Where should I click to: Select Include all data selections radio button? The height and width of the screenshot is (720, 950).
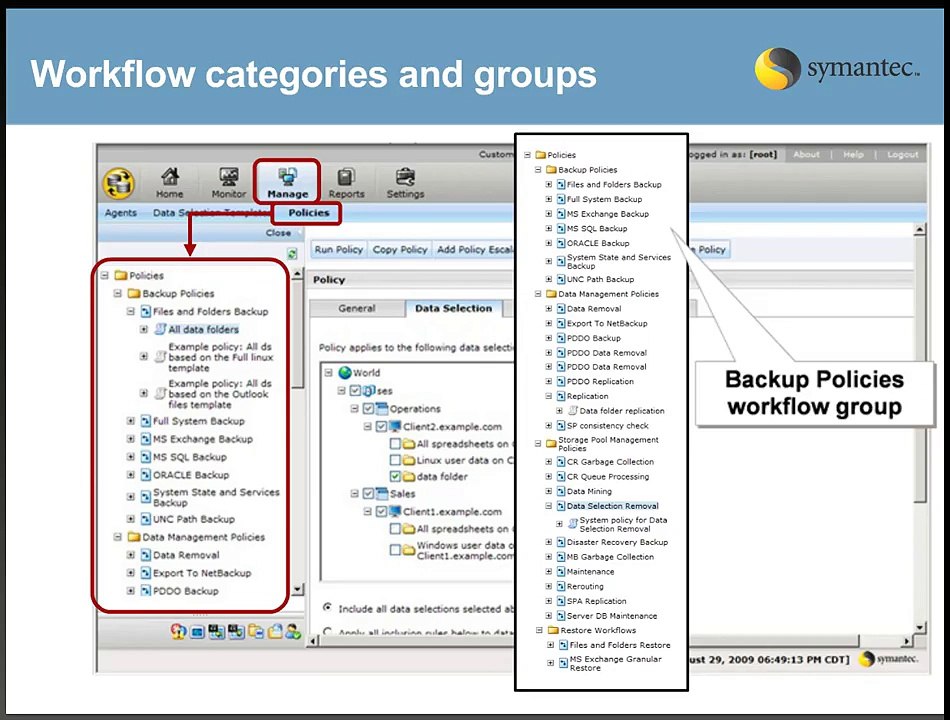(328, 607)
